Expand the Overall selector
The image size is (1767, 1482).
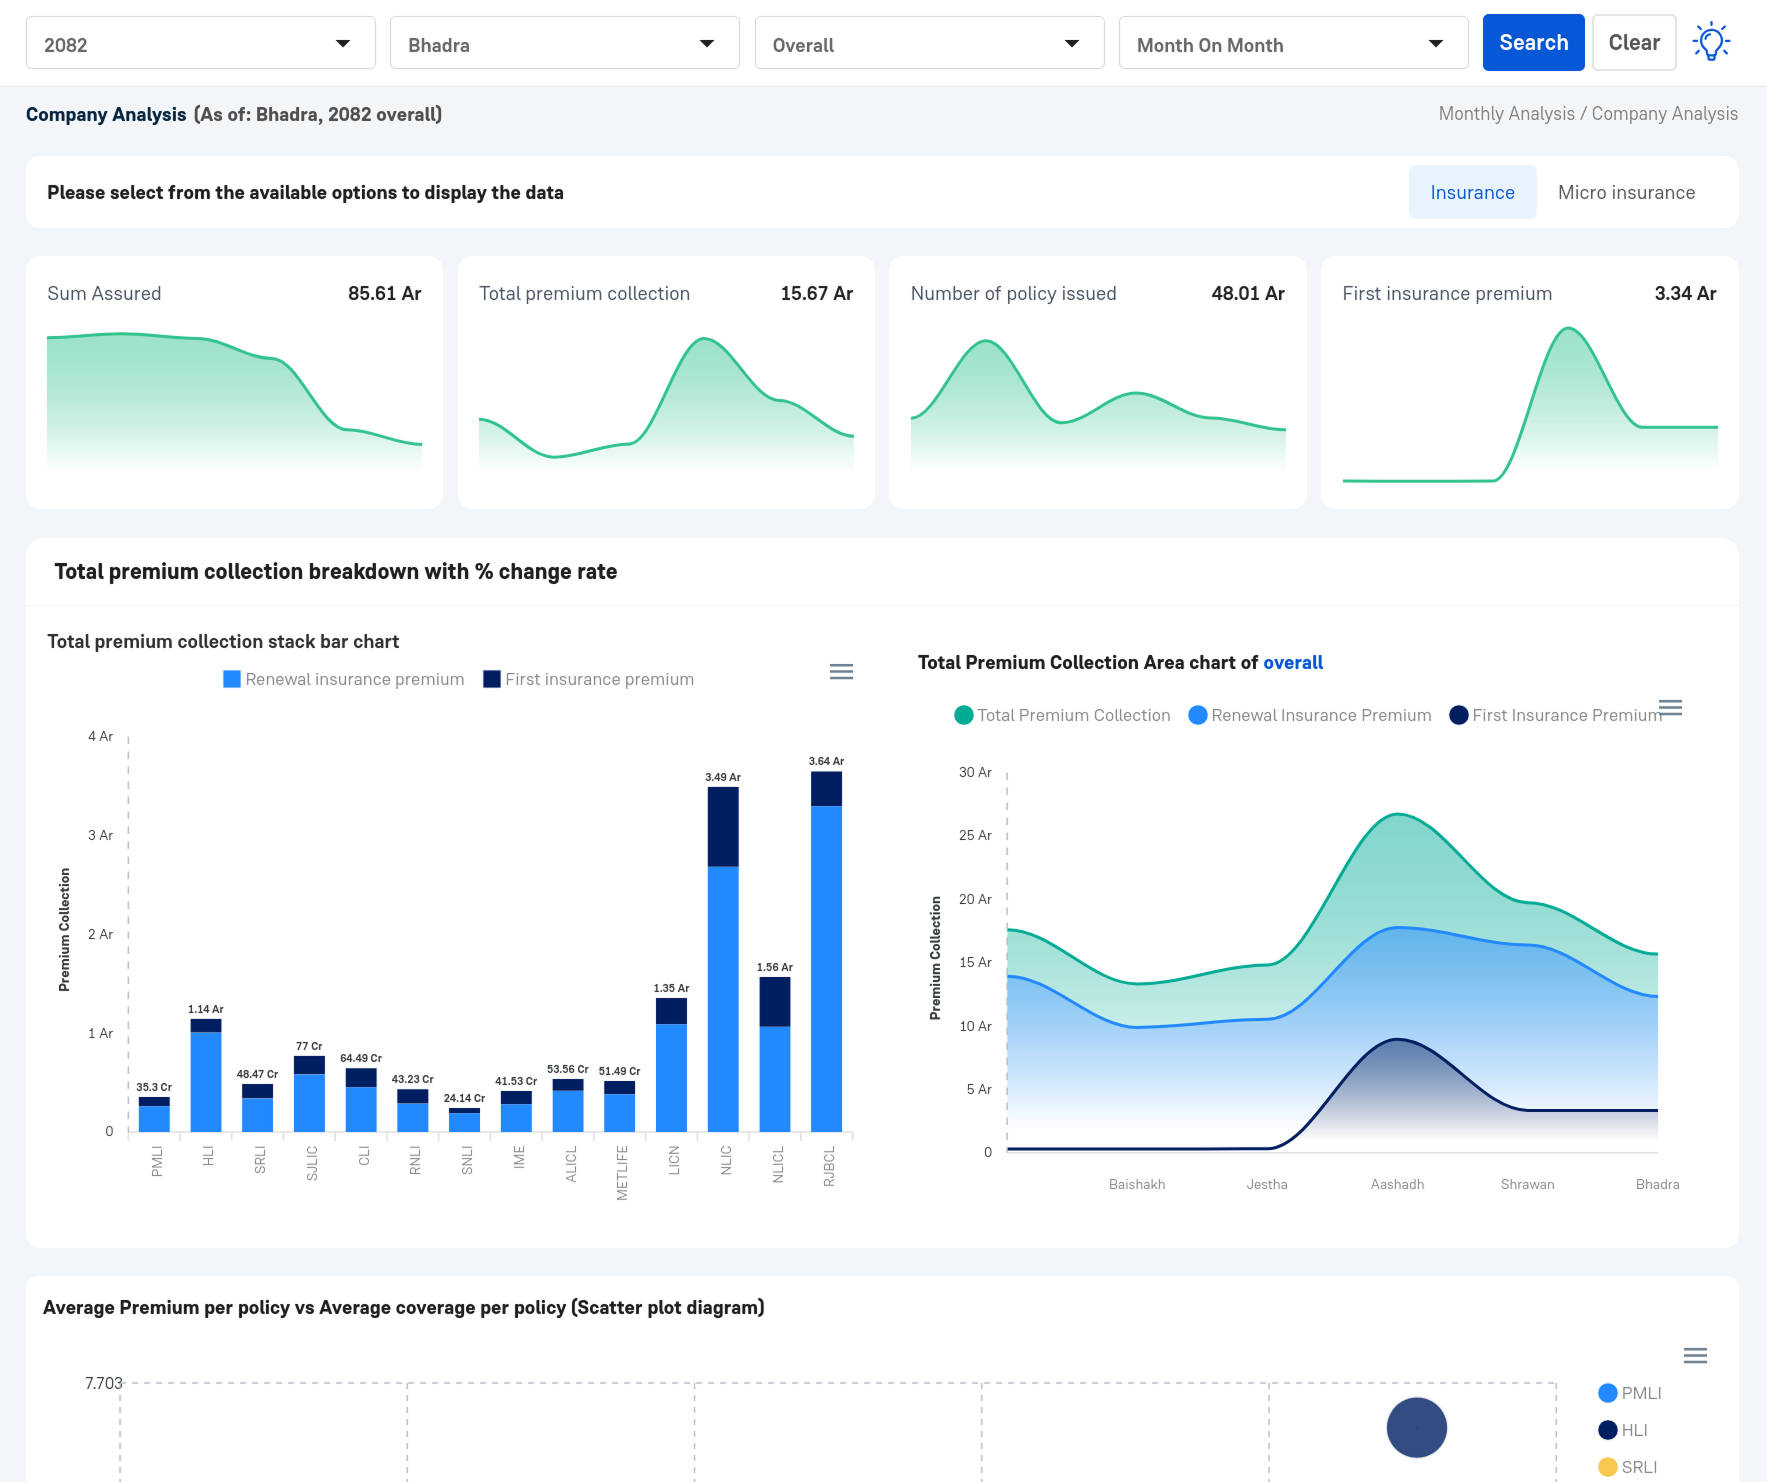[928, 42]
